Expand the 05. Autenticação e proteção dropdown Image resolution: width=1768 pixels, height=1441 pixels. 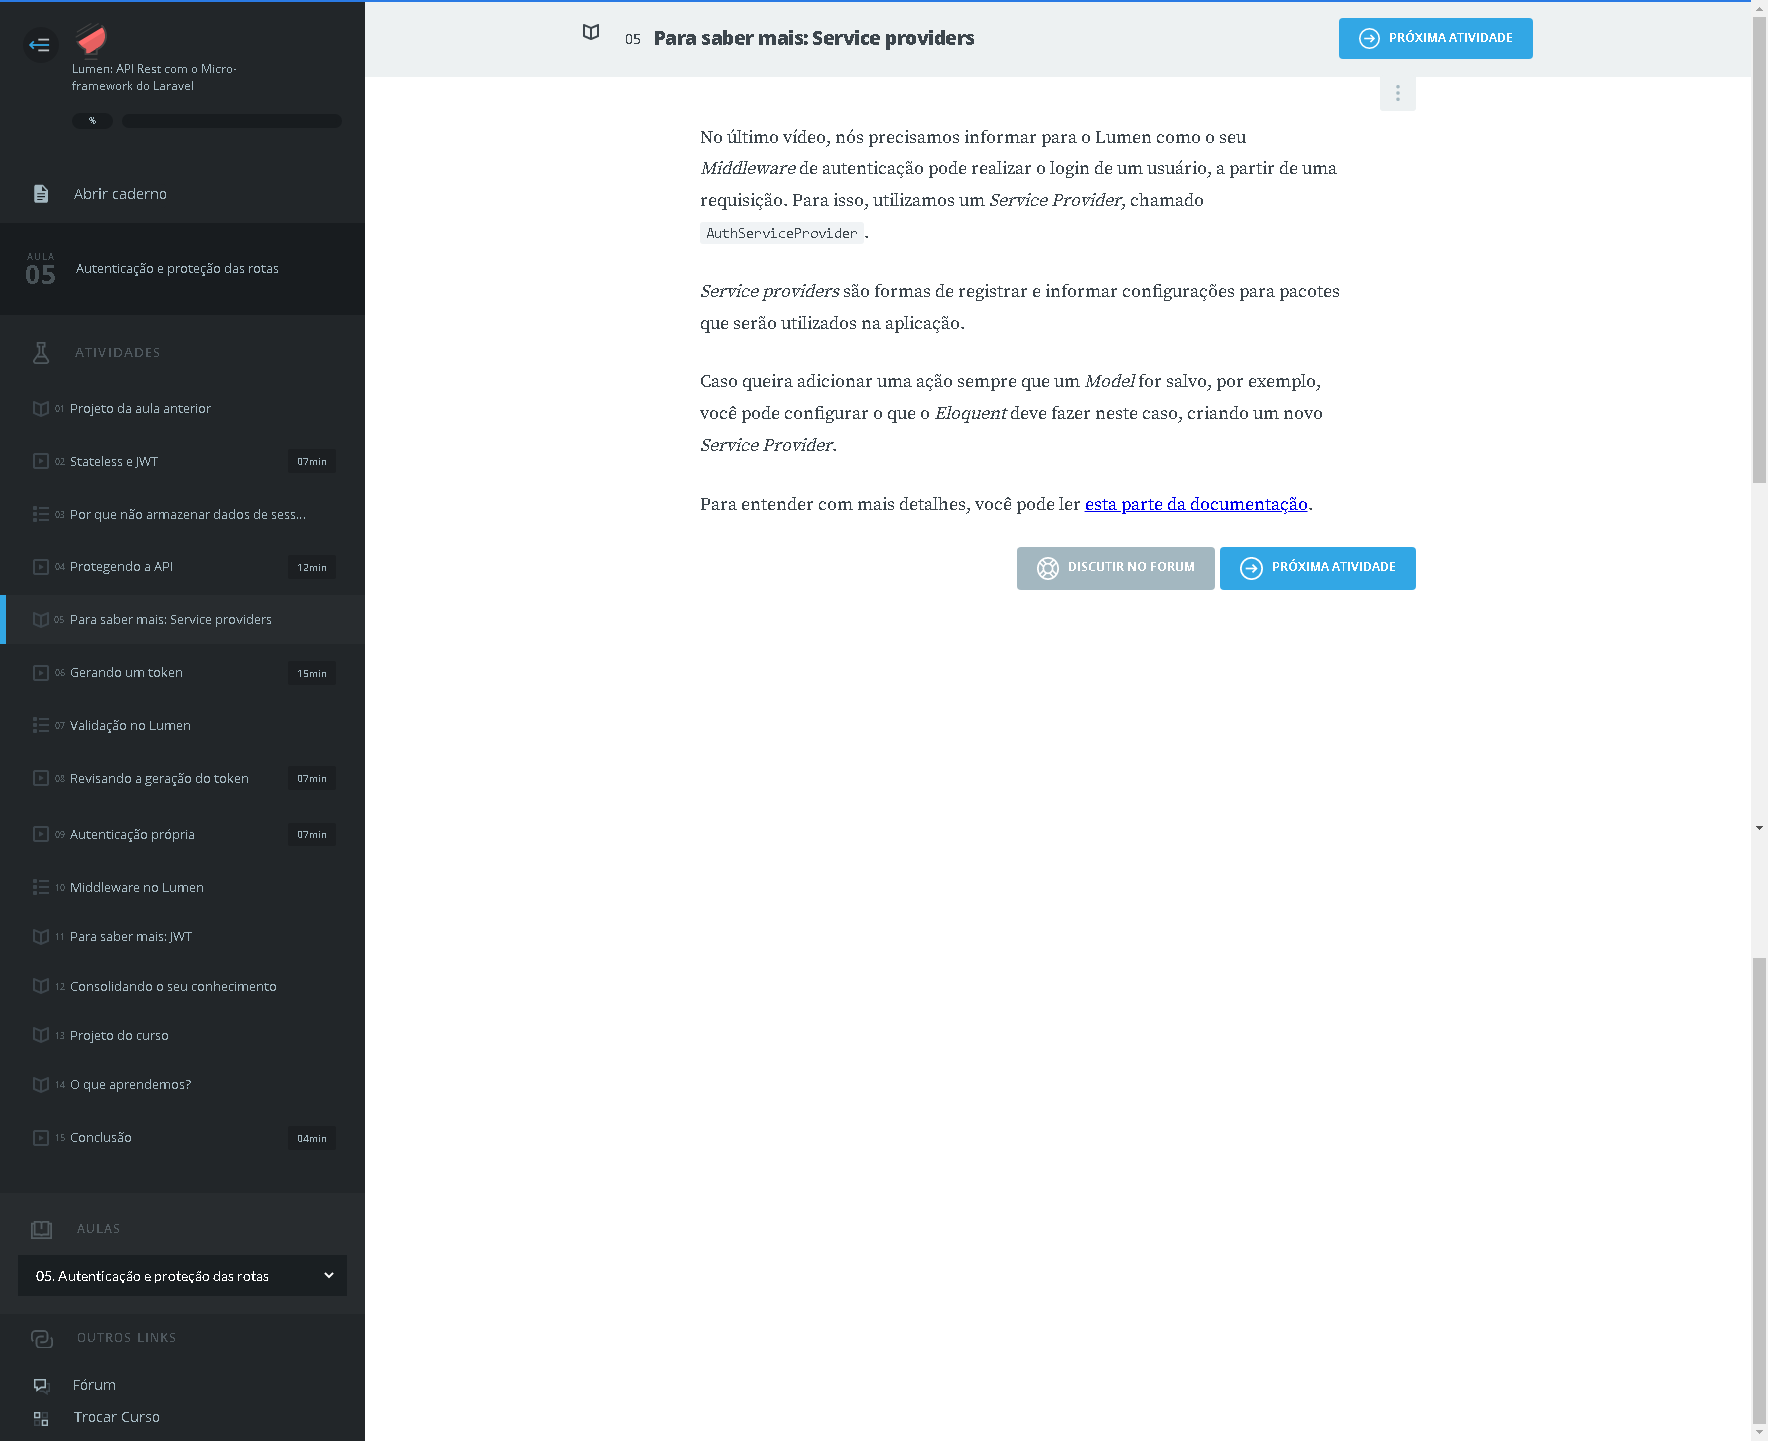click(x=182, y=1276)
